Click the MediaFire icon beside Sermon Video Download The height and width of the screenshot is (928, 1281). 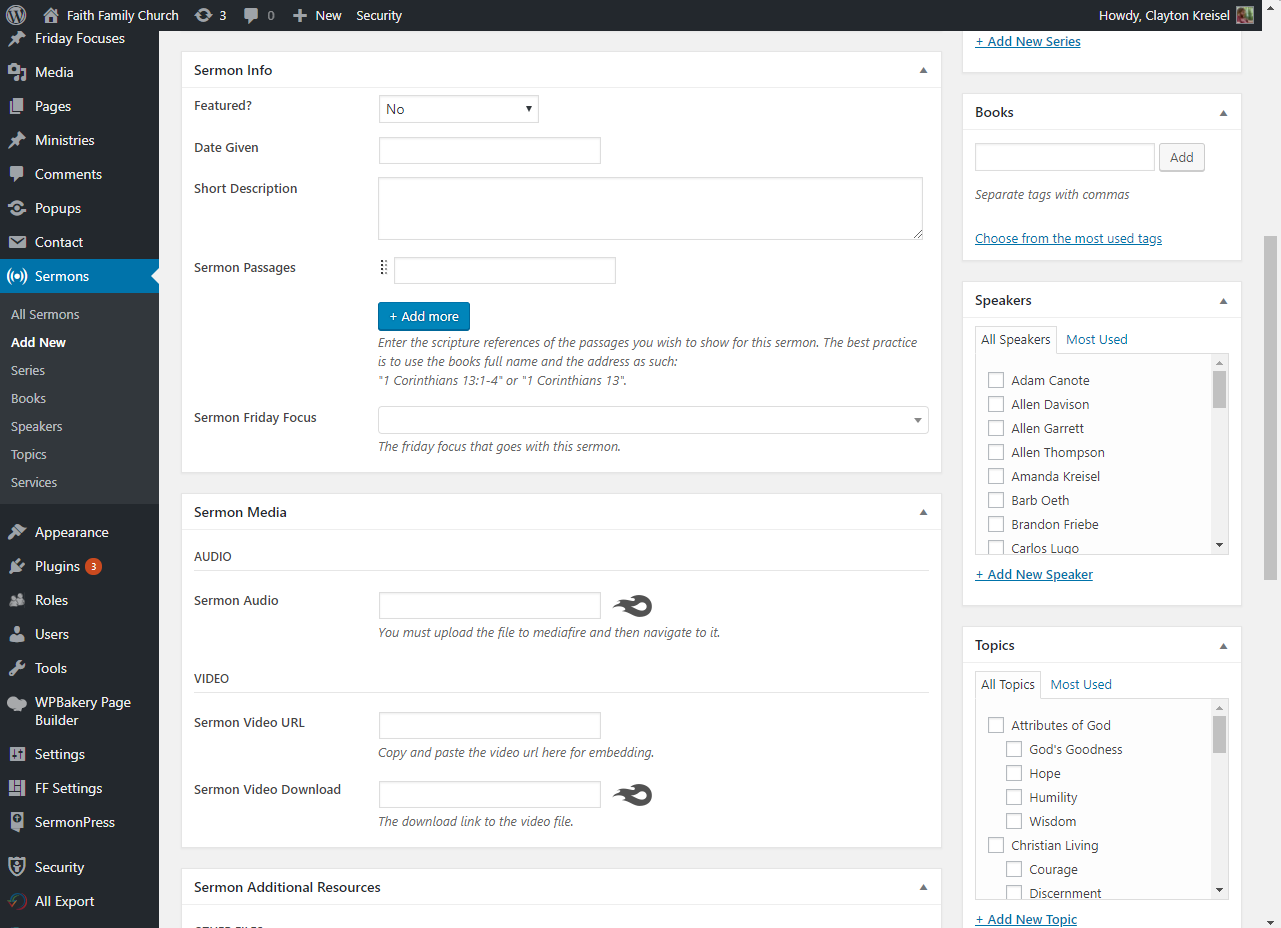click(x=632, y=794)
